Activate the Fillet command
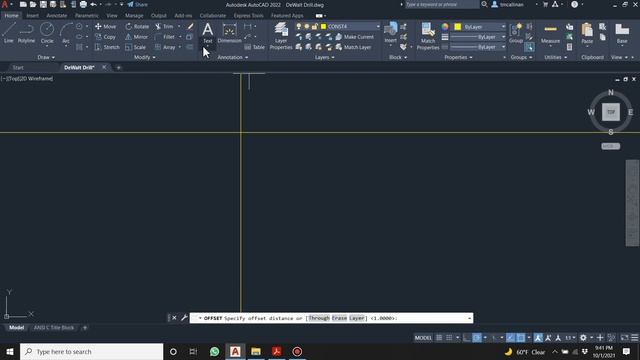 (165, 37)
